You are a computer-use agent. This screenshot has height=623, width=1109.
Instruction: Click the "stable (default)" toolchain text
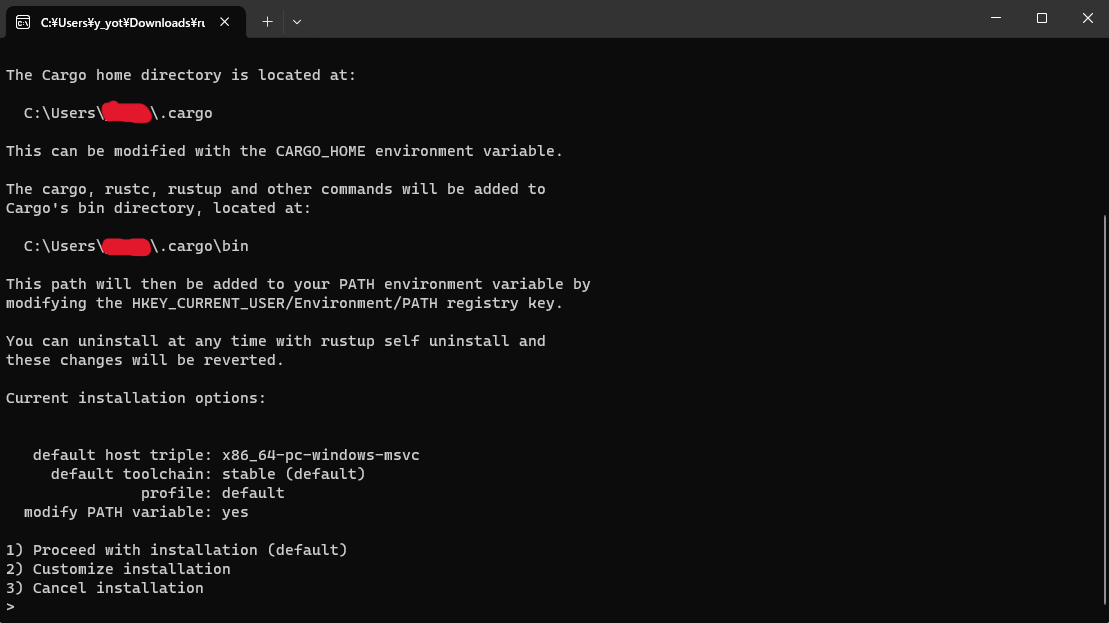click(290, 473)
